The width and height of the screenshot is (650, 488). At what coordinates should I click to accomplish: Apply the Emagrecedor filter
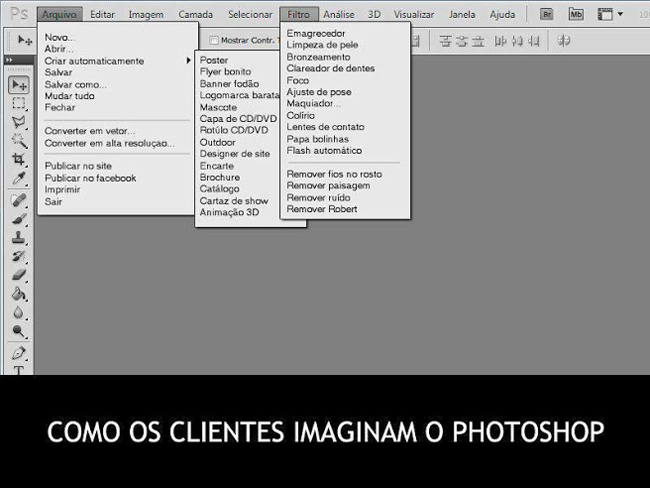point(315,33)
